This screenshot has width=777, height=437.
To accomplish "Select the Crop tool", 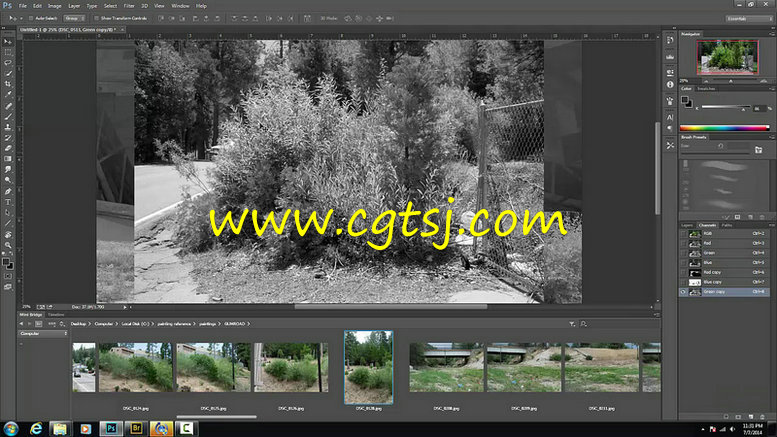I will pos(8,84).
